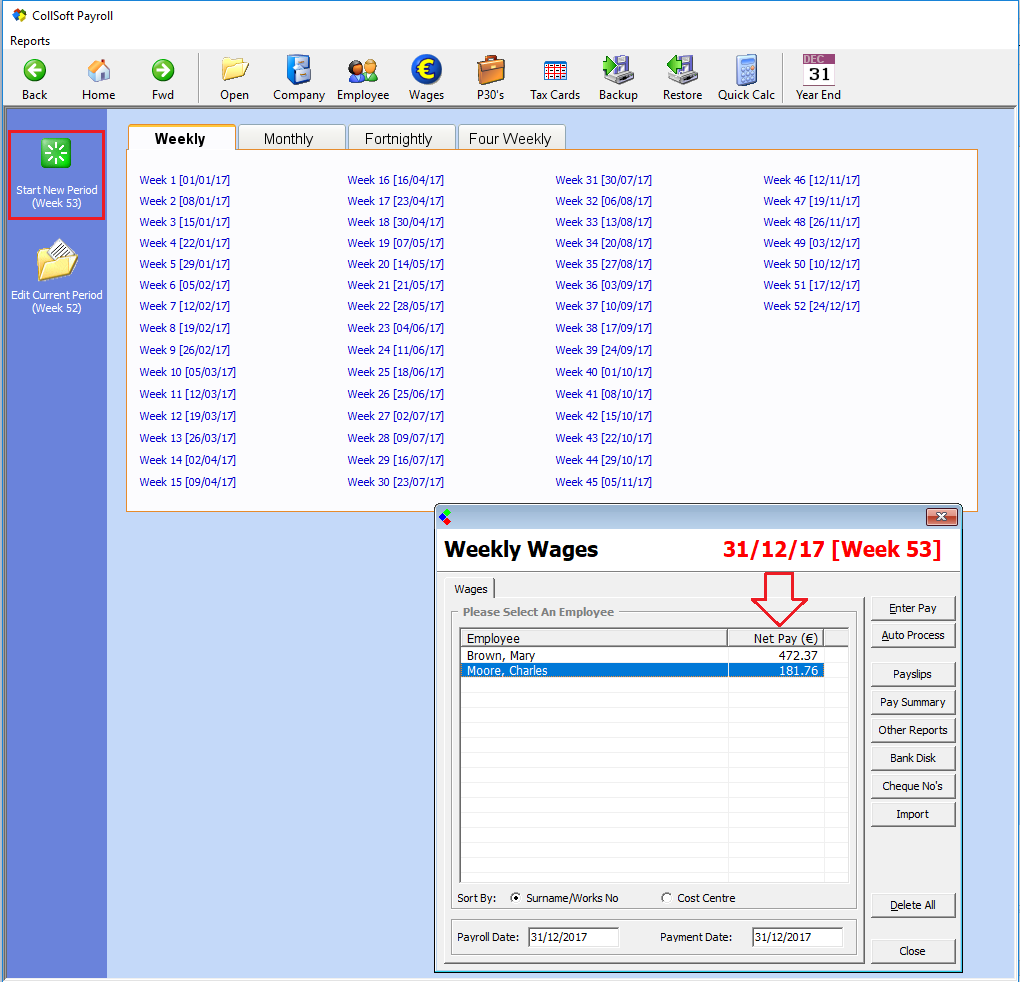1020x982 pixels.
Task: Click the P30's briefcase icon
Action: click(490, 77)
